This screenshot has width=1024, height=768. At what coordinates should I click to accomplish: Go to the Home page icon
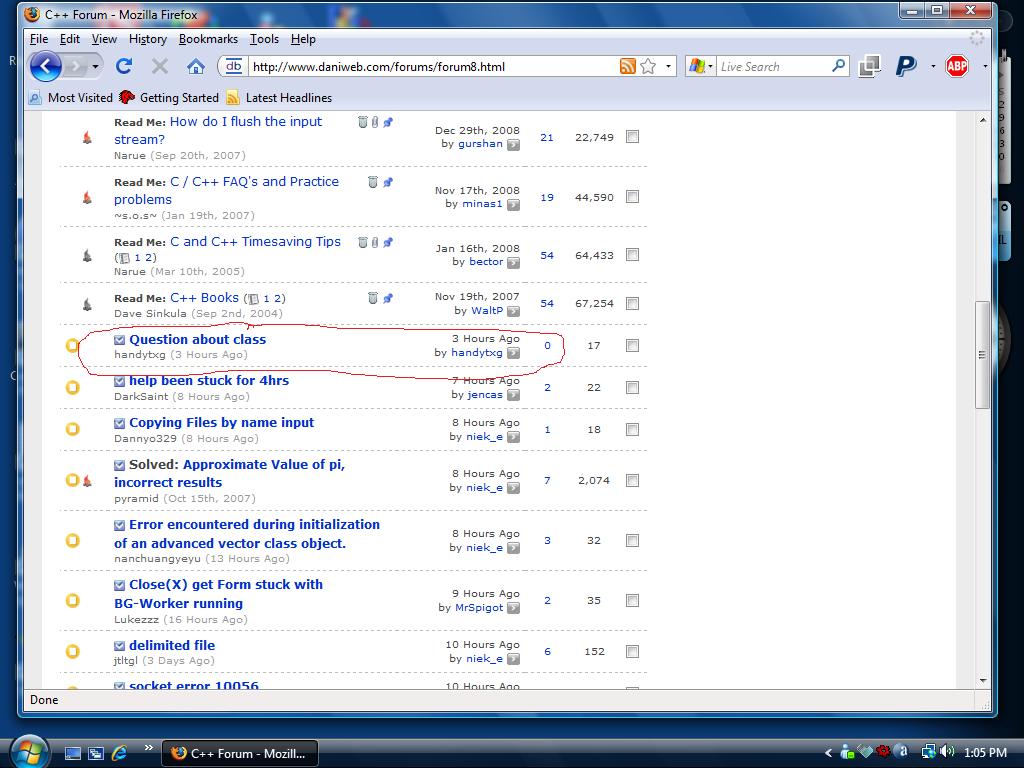(195, 66)
